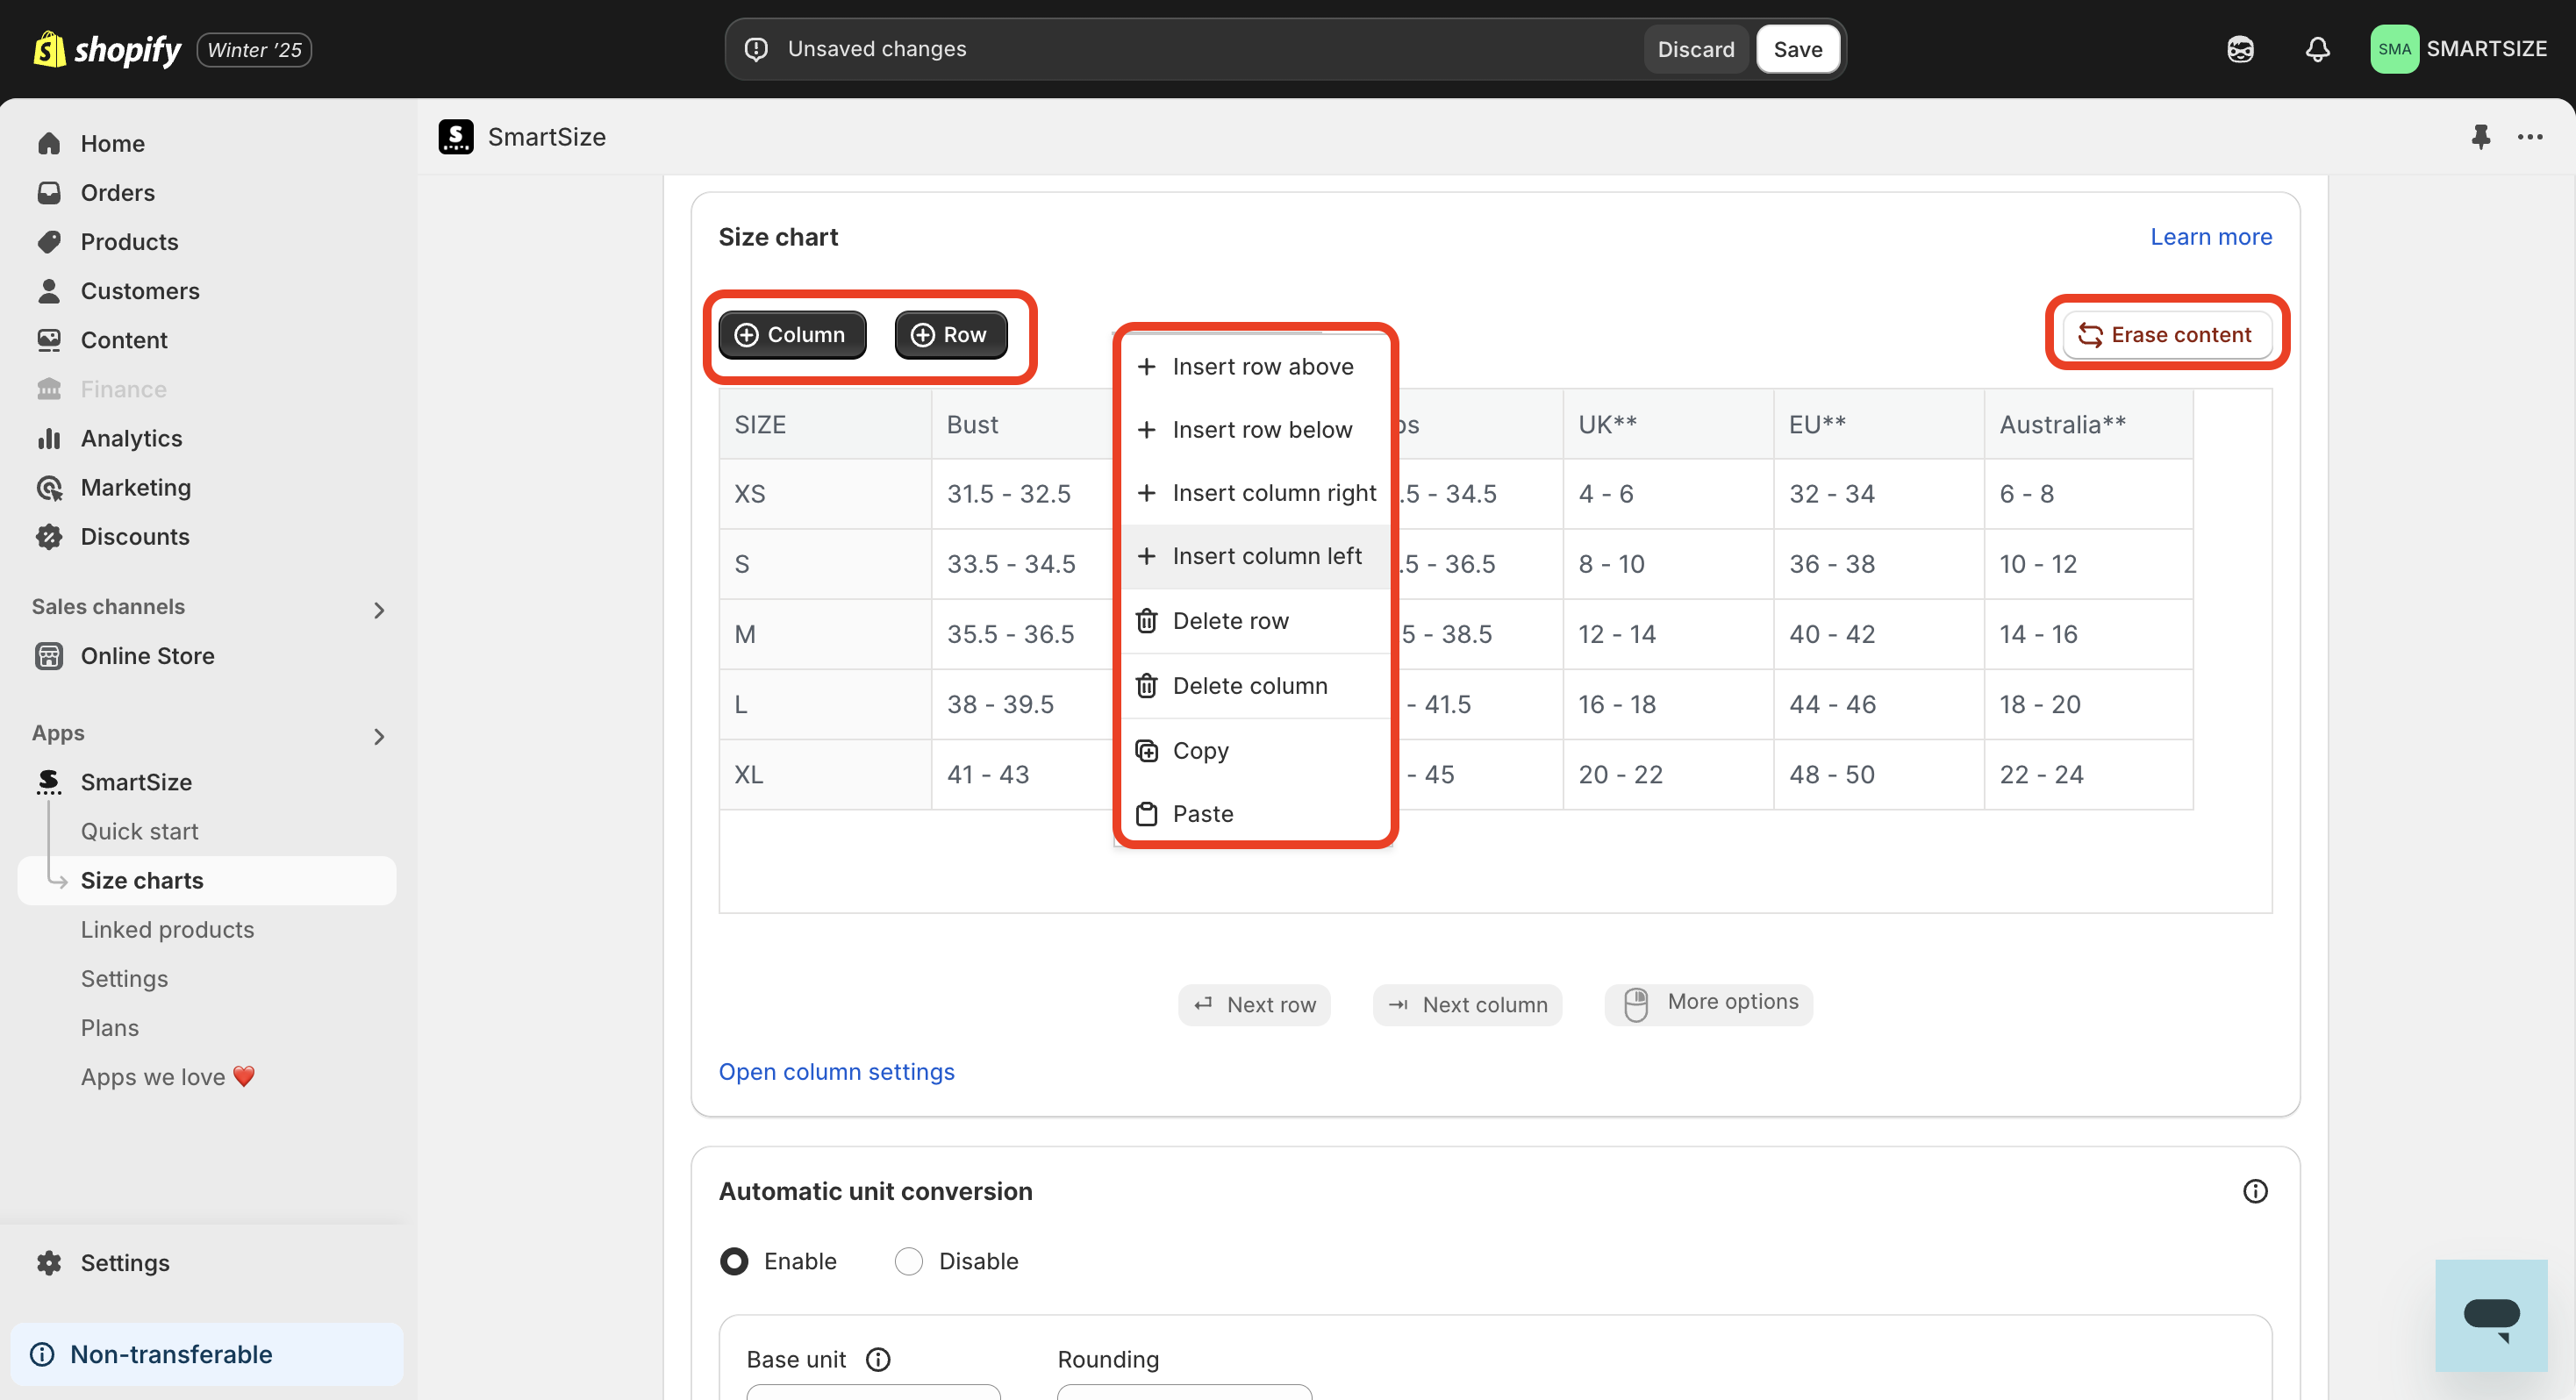2576x1400 pixels.
Task: Click the Non-transferable banner
Action: click(x=207, y=1354)
